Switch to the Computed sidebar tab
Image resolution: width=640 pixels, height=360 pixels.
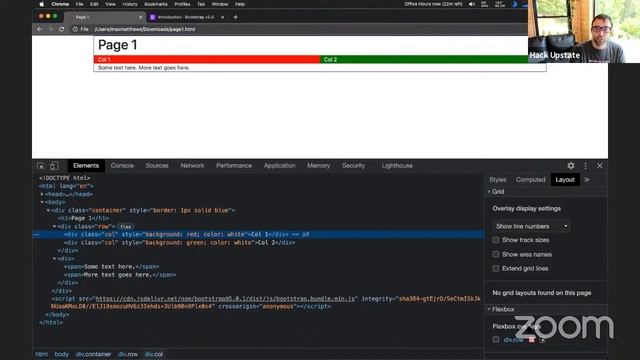tap(531, 180)
